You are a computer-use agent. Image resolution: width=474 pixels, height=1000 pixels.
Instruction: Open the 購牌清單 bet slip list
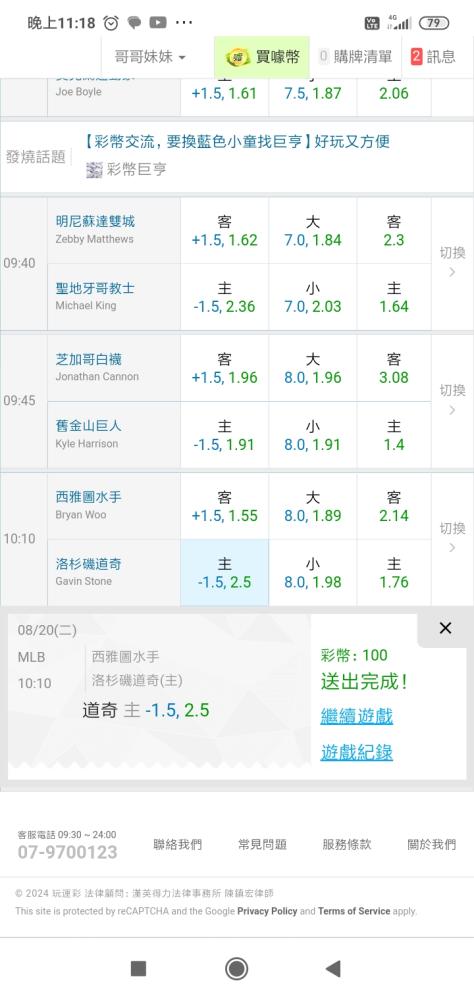355,57
